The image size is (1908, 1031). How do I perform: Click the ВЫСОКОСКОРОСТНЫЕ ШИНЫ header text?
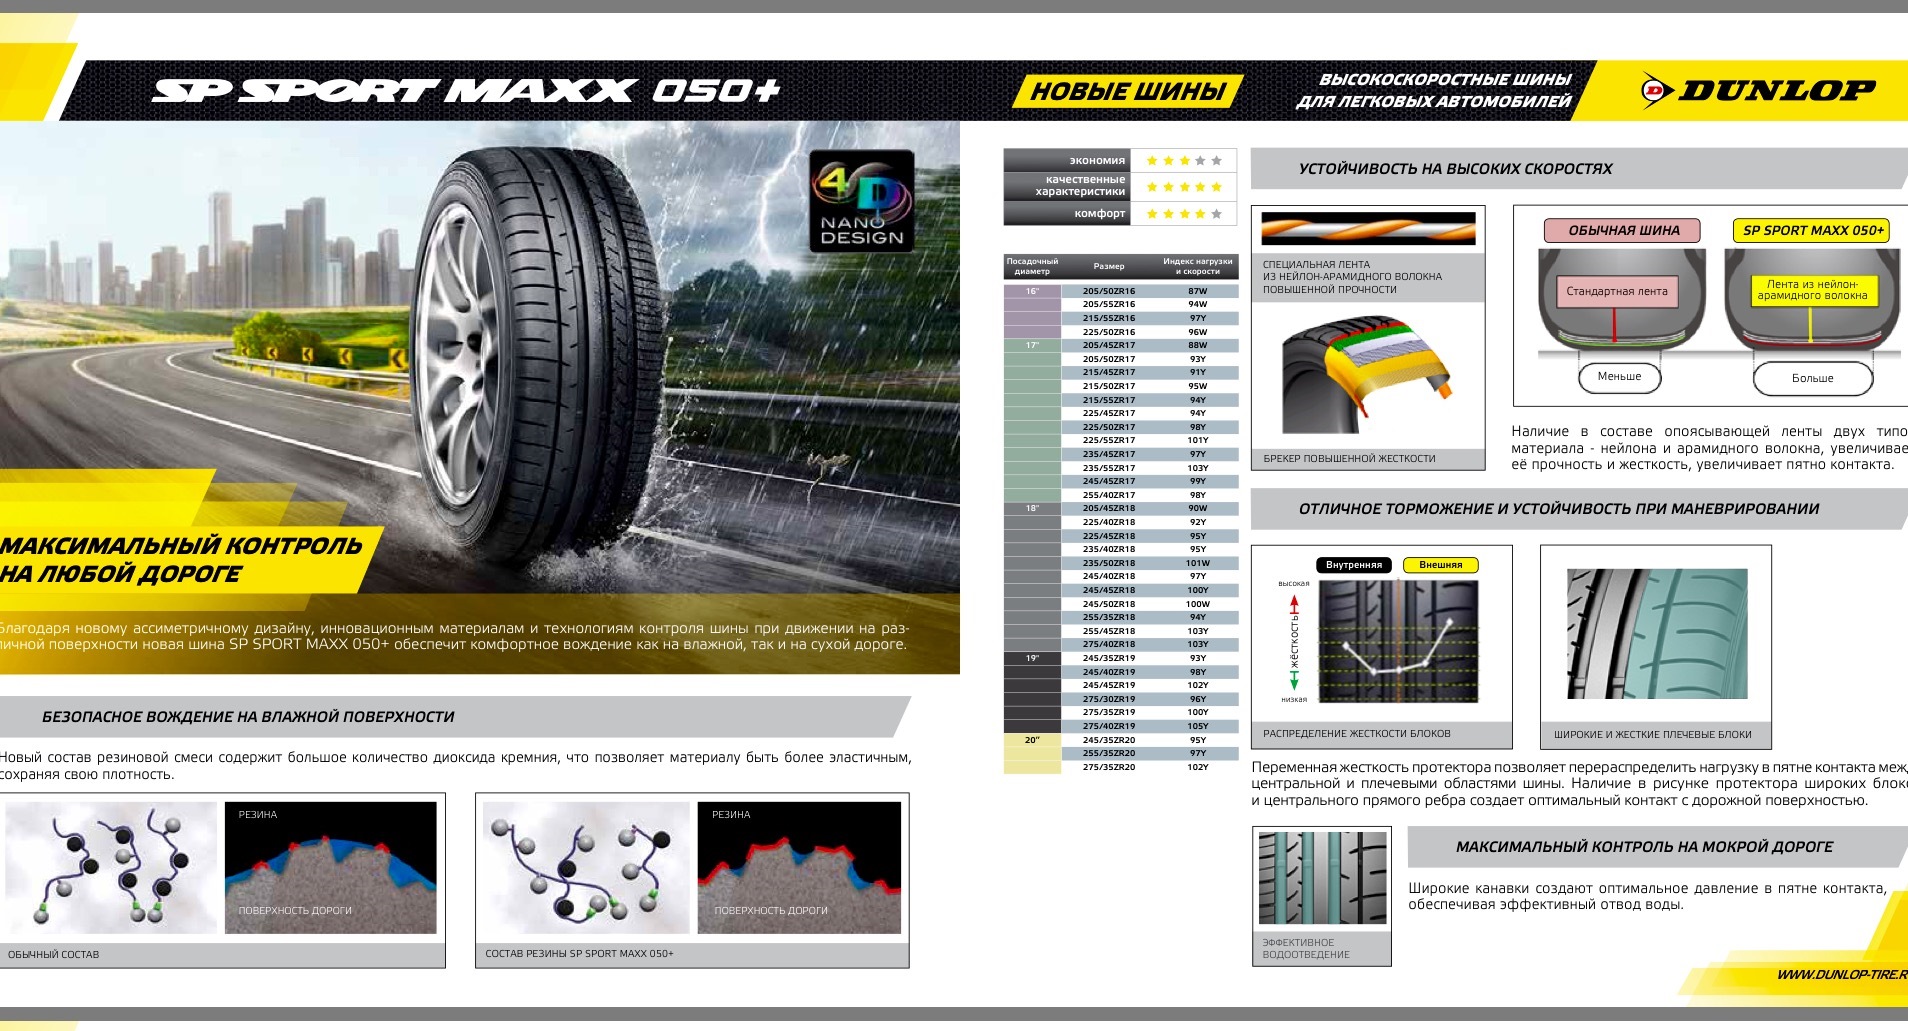coord(1435,90)
